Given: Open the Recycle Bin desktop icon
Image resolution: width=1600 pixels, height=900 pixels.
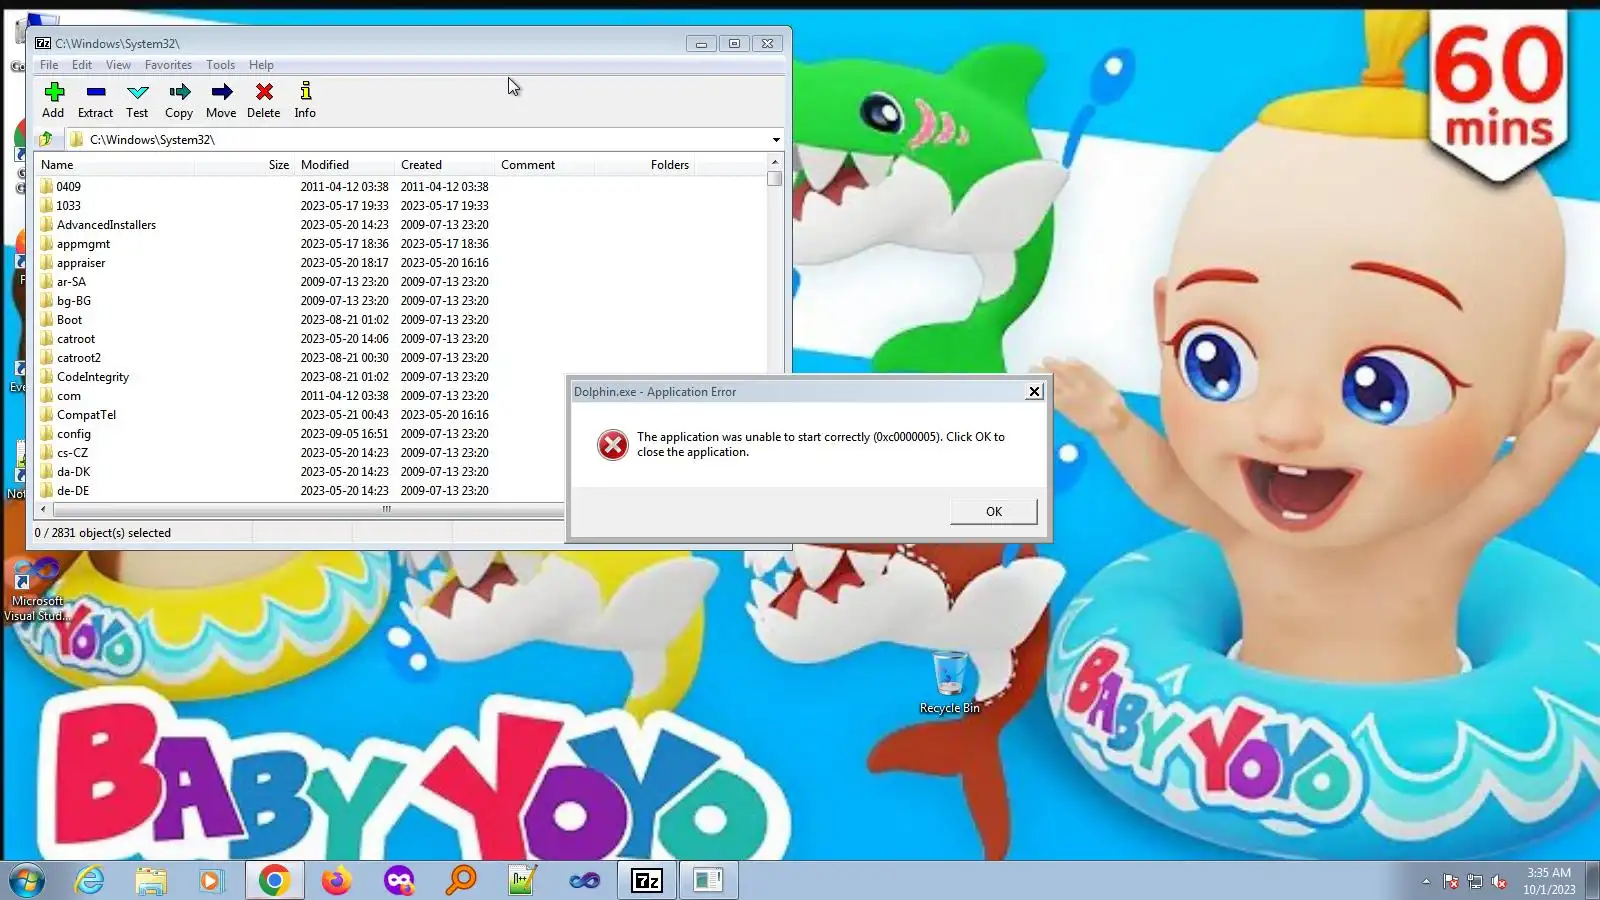Looking at the screenshot, I should point(949,682).
